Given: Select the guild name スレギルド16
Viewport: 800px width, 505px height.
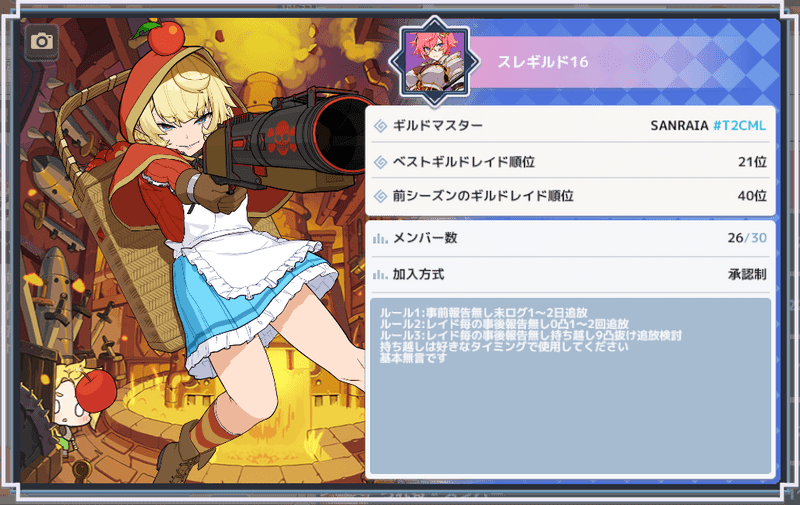Looking at the screenshot, I should (543, 62).
